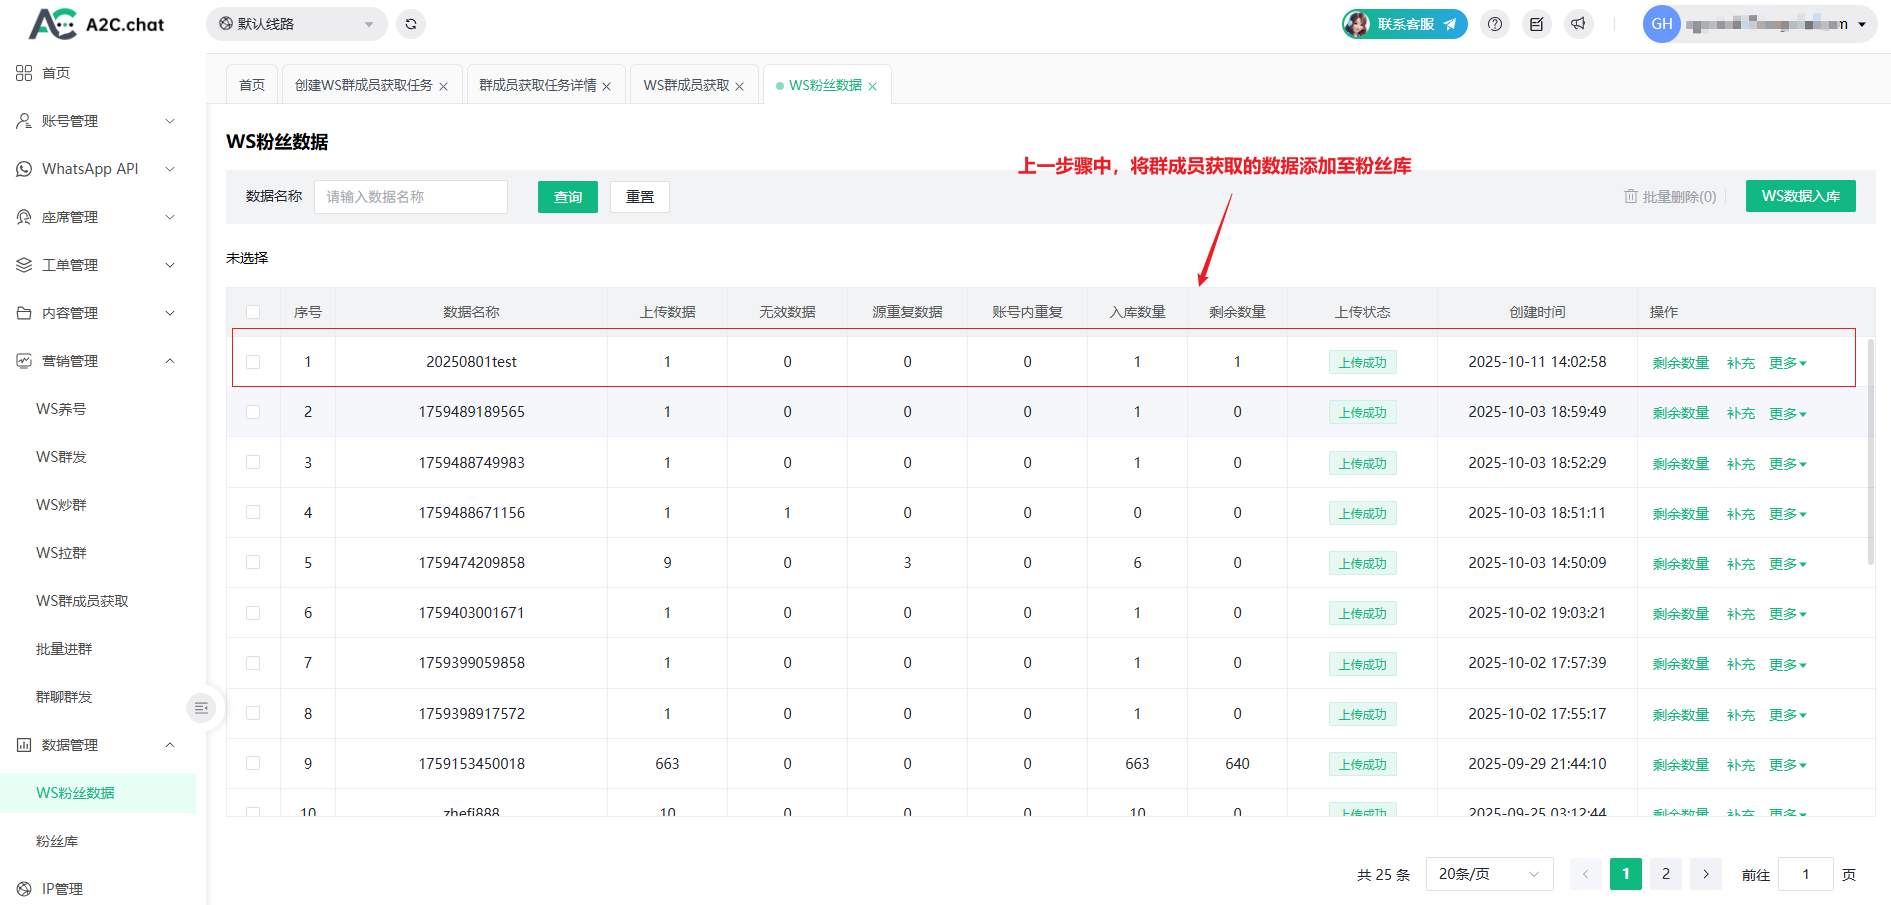Select the checkbox for row 1759474209858
The width and height of the screenshot is (1891, 905).
253,563
